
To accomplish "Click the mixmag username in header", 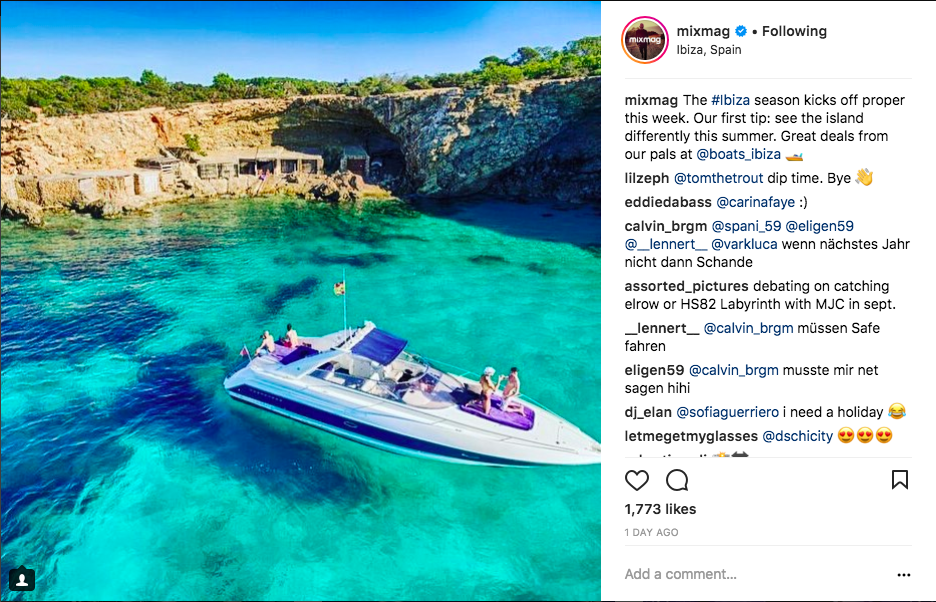I will coord(703,31).
